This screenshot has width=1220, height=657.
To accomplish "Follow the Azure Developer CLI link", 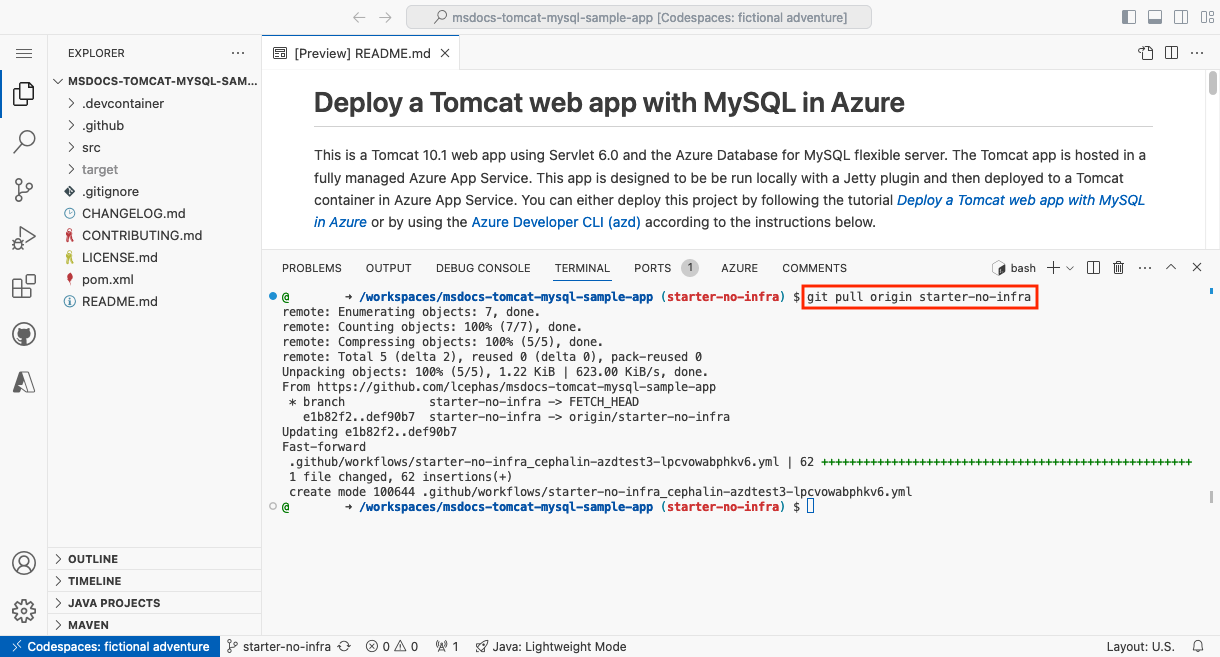I will [555, 222].
